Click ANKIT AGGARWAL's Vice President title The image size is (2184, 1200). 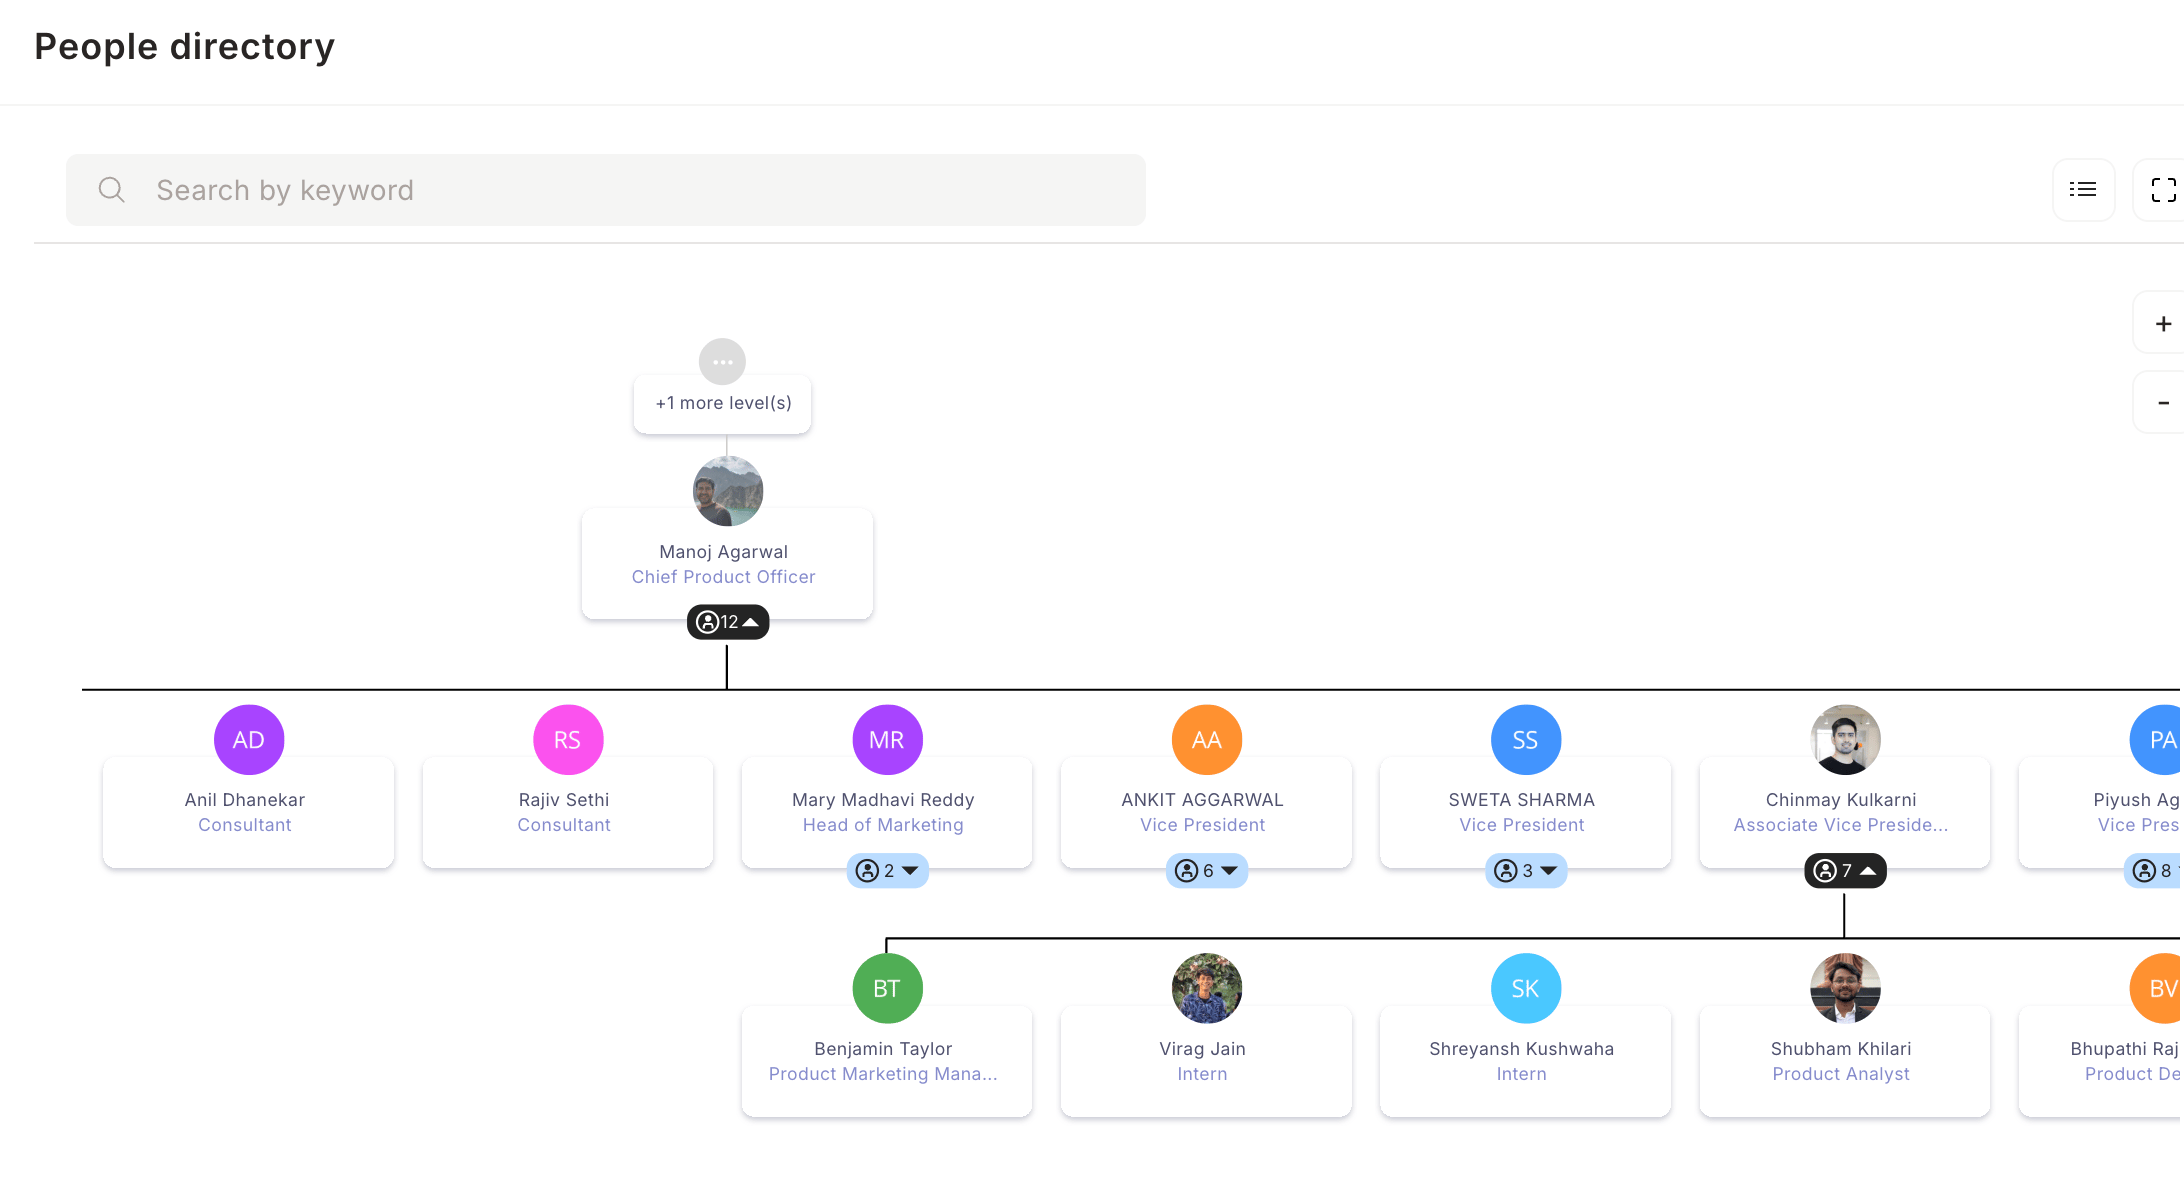(1202, 825)
